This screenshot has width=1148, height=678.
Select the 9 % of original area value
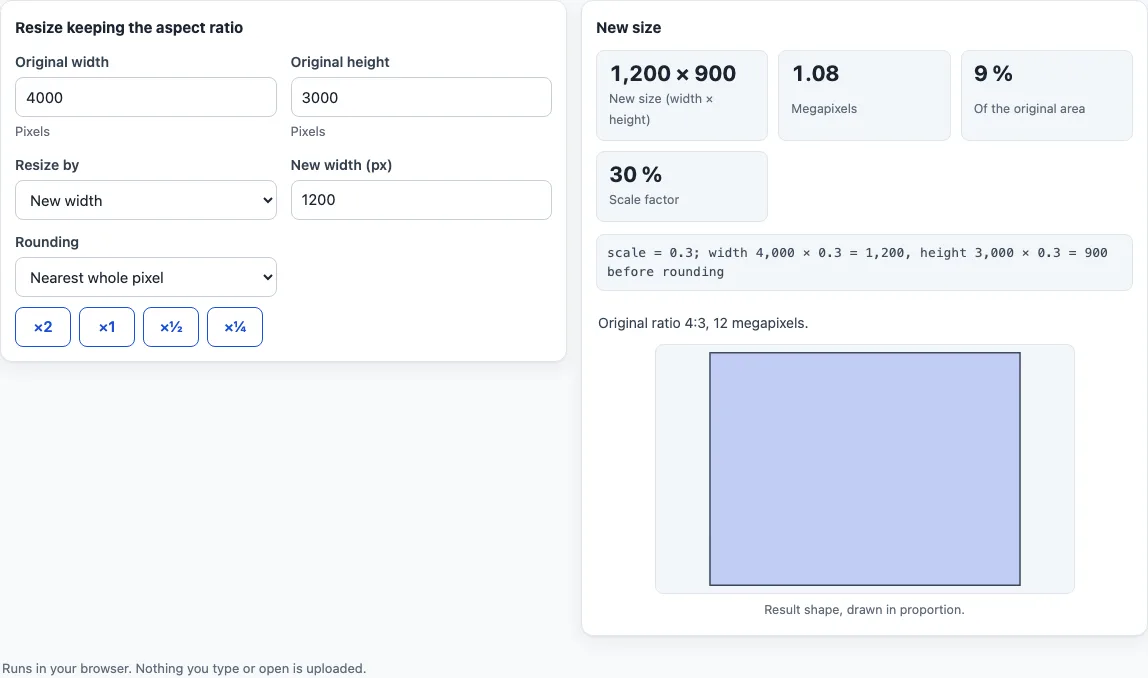tap(993, 73)
